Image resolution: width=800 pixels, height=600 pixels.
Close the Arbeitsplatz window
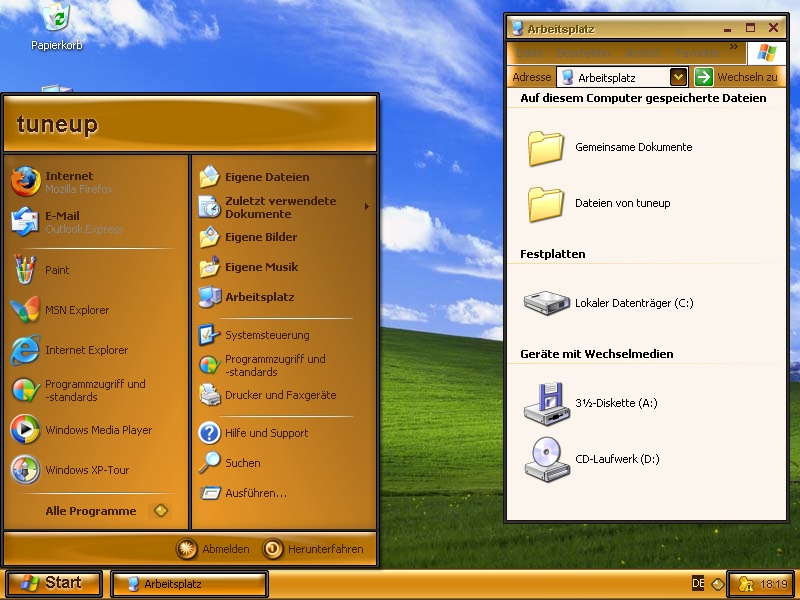[773, 28]
